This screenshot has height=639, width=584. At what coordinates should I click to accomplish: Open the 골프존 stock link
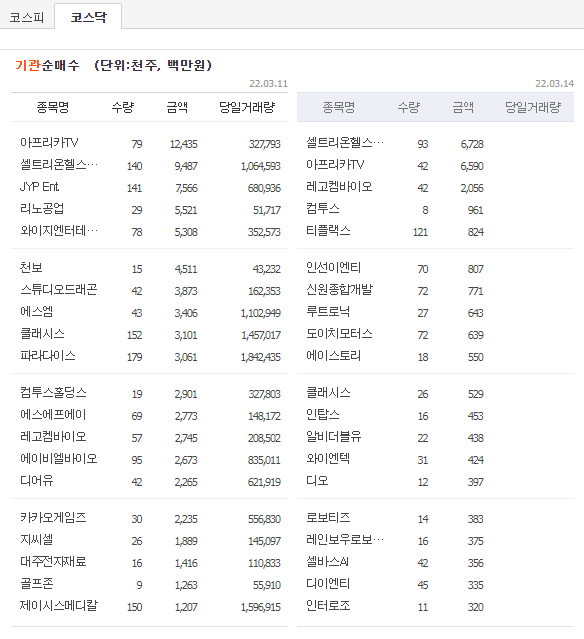click(x=37, y=584)
